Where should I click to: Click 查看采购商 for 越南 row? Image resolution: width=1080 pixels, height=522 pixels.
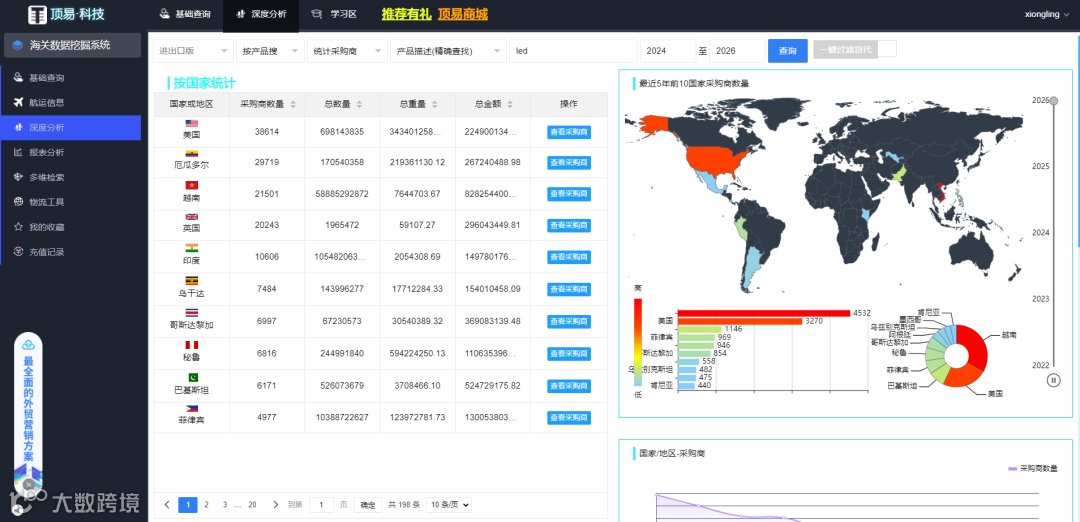coord(569,194)
